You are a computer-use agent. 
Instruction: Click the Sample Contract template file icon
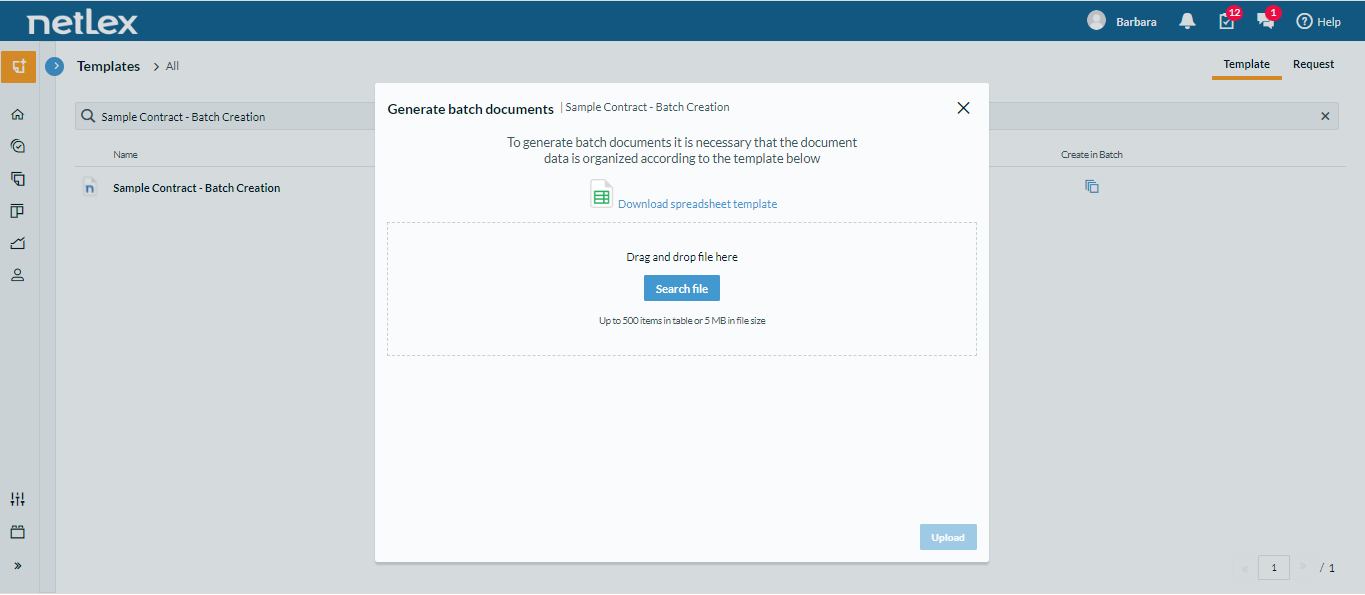(90, 187)
